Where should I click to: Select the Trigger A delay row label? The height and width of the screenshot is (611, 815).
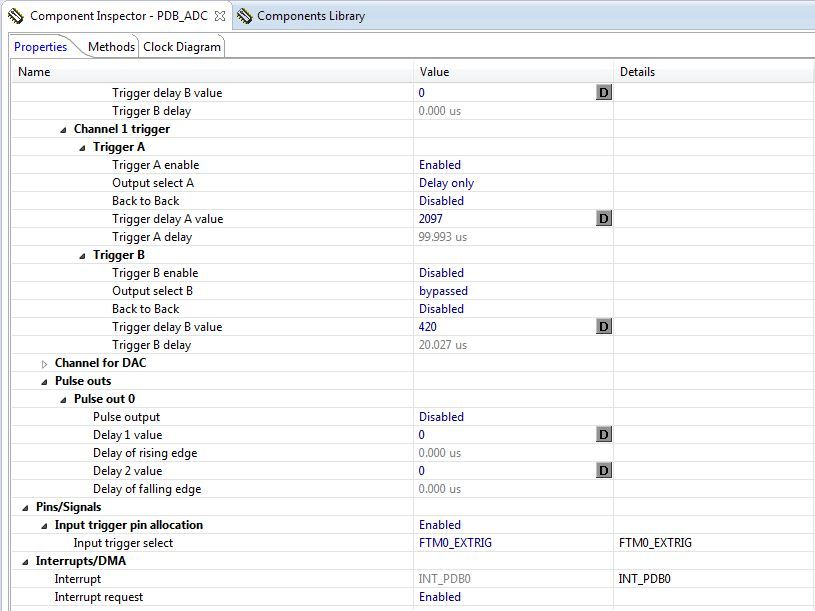click(x=152, y=237)
